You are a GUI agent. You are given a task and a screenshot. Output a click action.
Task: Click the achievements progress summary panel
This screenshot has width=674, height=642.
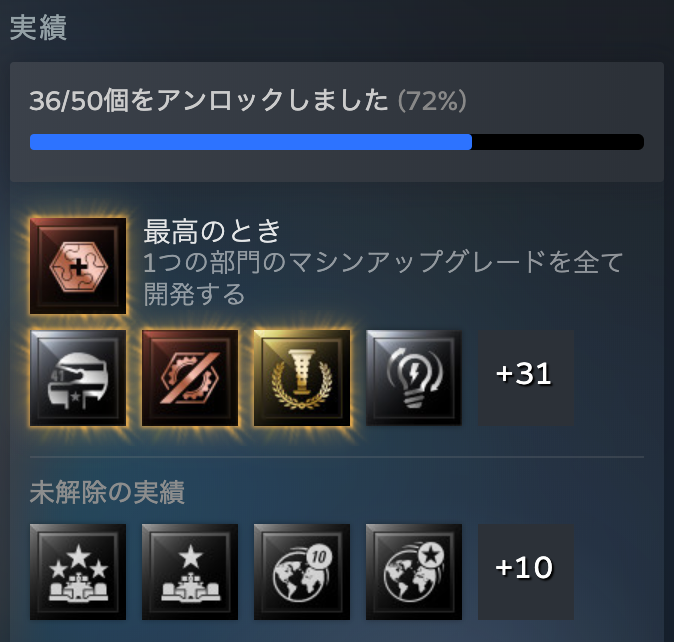337,122
